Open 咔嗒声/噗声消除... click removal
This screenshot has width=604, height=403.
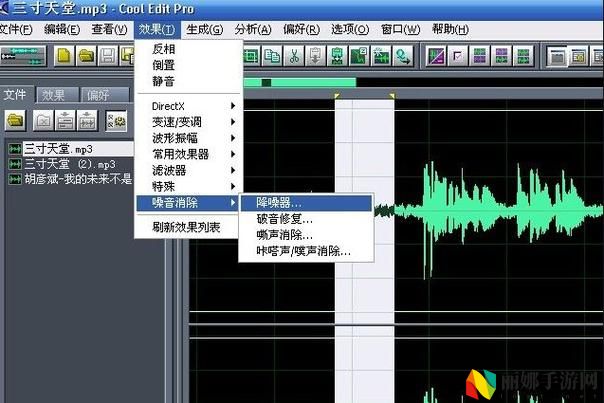click(307, 251)
